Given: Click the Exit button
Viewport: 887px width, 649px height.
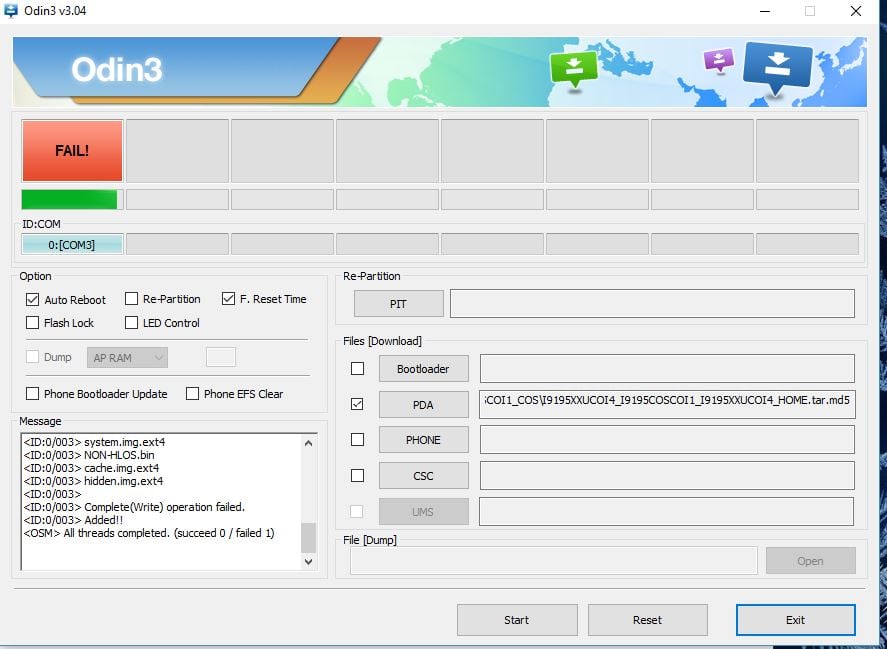Looking at the screenshot, I should tap(795, 620).
